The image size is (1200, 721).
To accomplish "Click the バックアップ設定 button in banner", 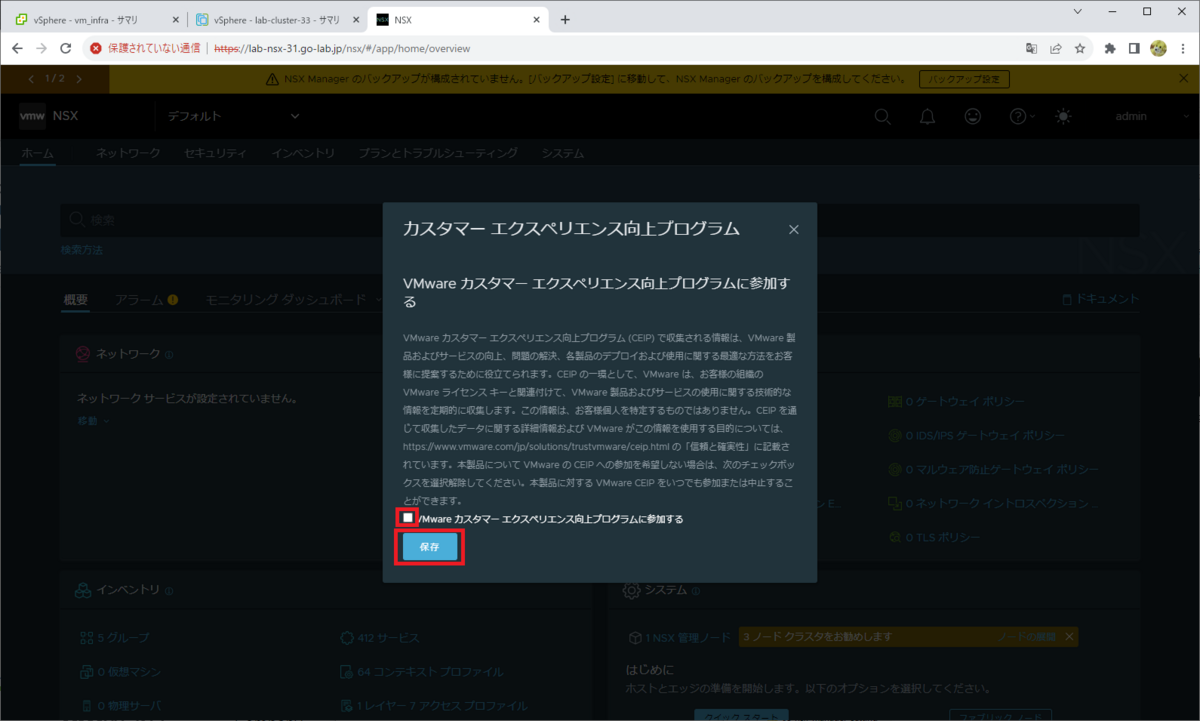I will coord(964,79).
